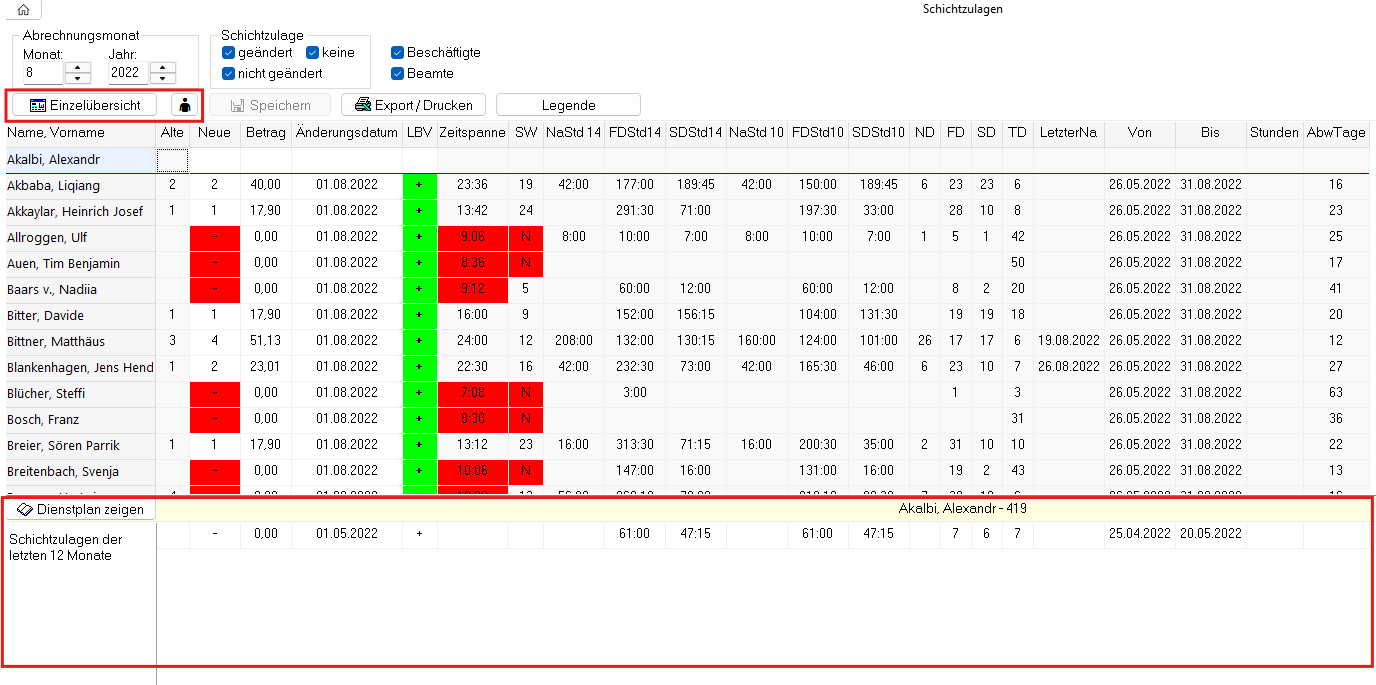Toggle the Beamte checkbox
This screenshot has height=685, width=1376.
point(398,73)
